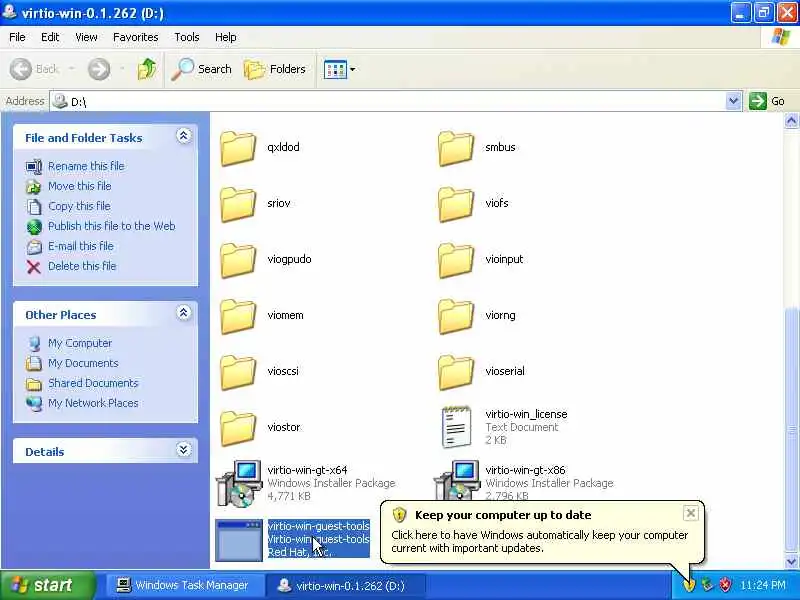Open the View menu
This screenshot has width=800, height=600.
pos(86,37)
